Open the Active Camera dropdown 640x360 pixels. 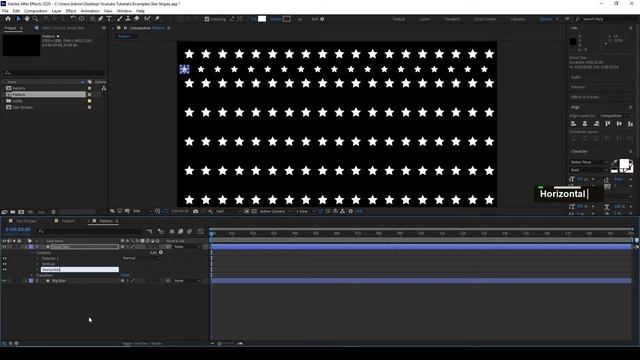point(275,211)
